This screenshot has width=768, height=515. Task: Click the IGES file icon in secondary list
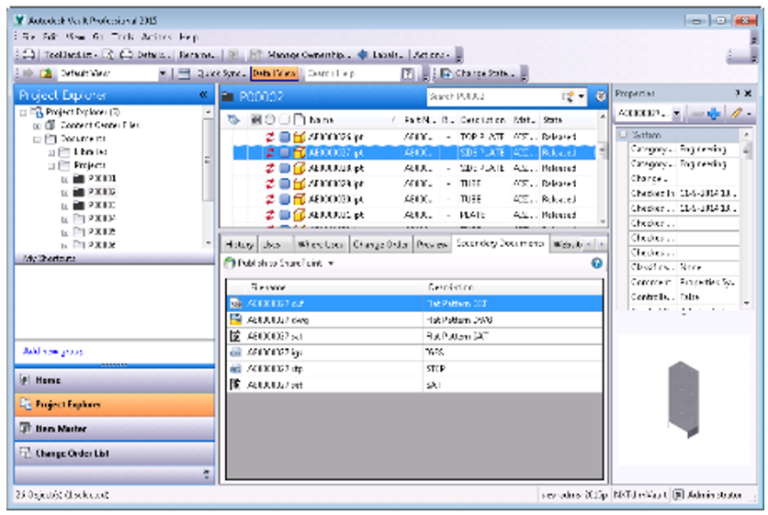(x=236, y=352)
